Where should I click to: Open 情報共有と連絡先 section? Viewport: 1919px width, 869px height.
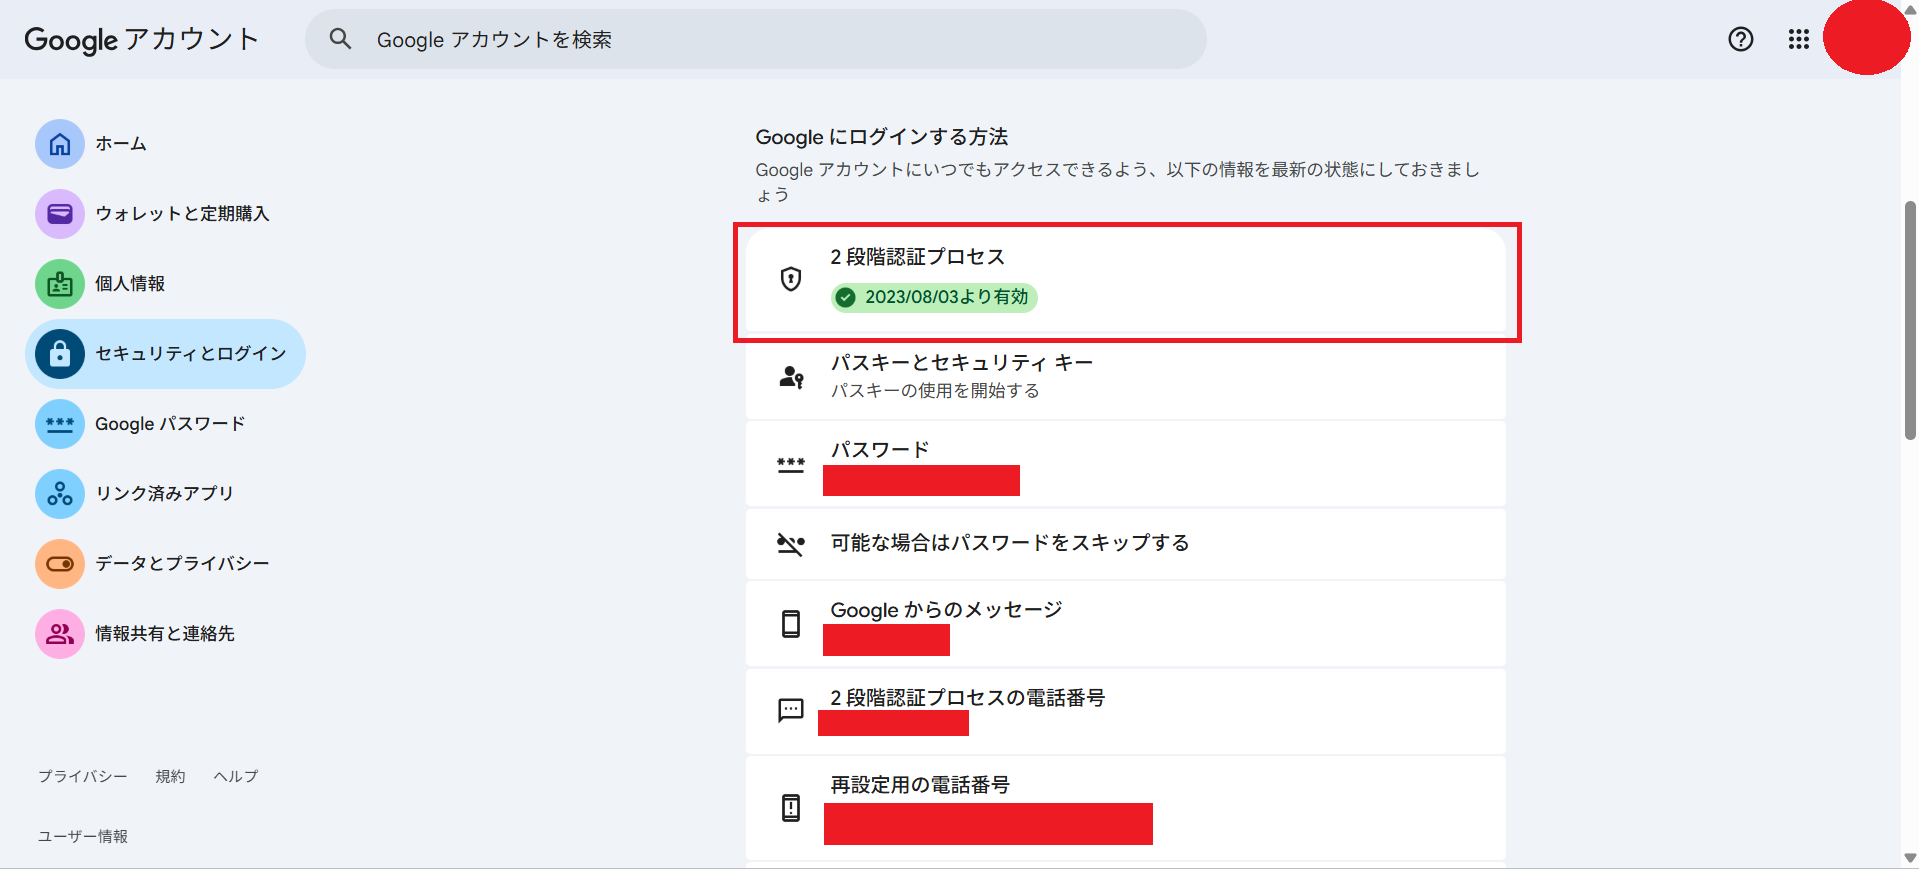tap(165, 634)
